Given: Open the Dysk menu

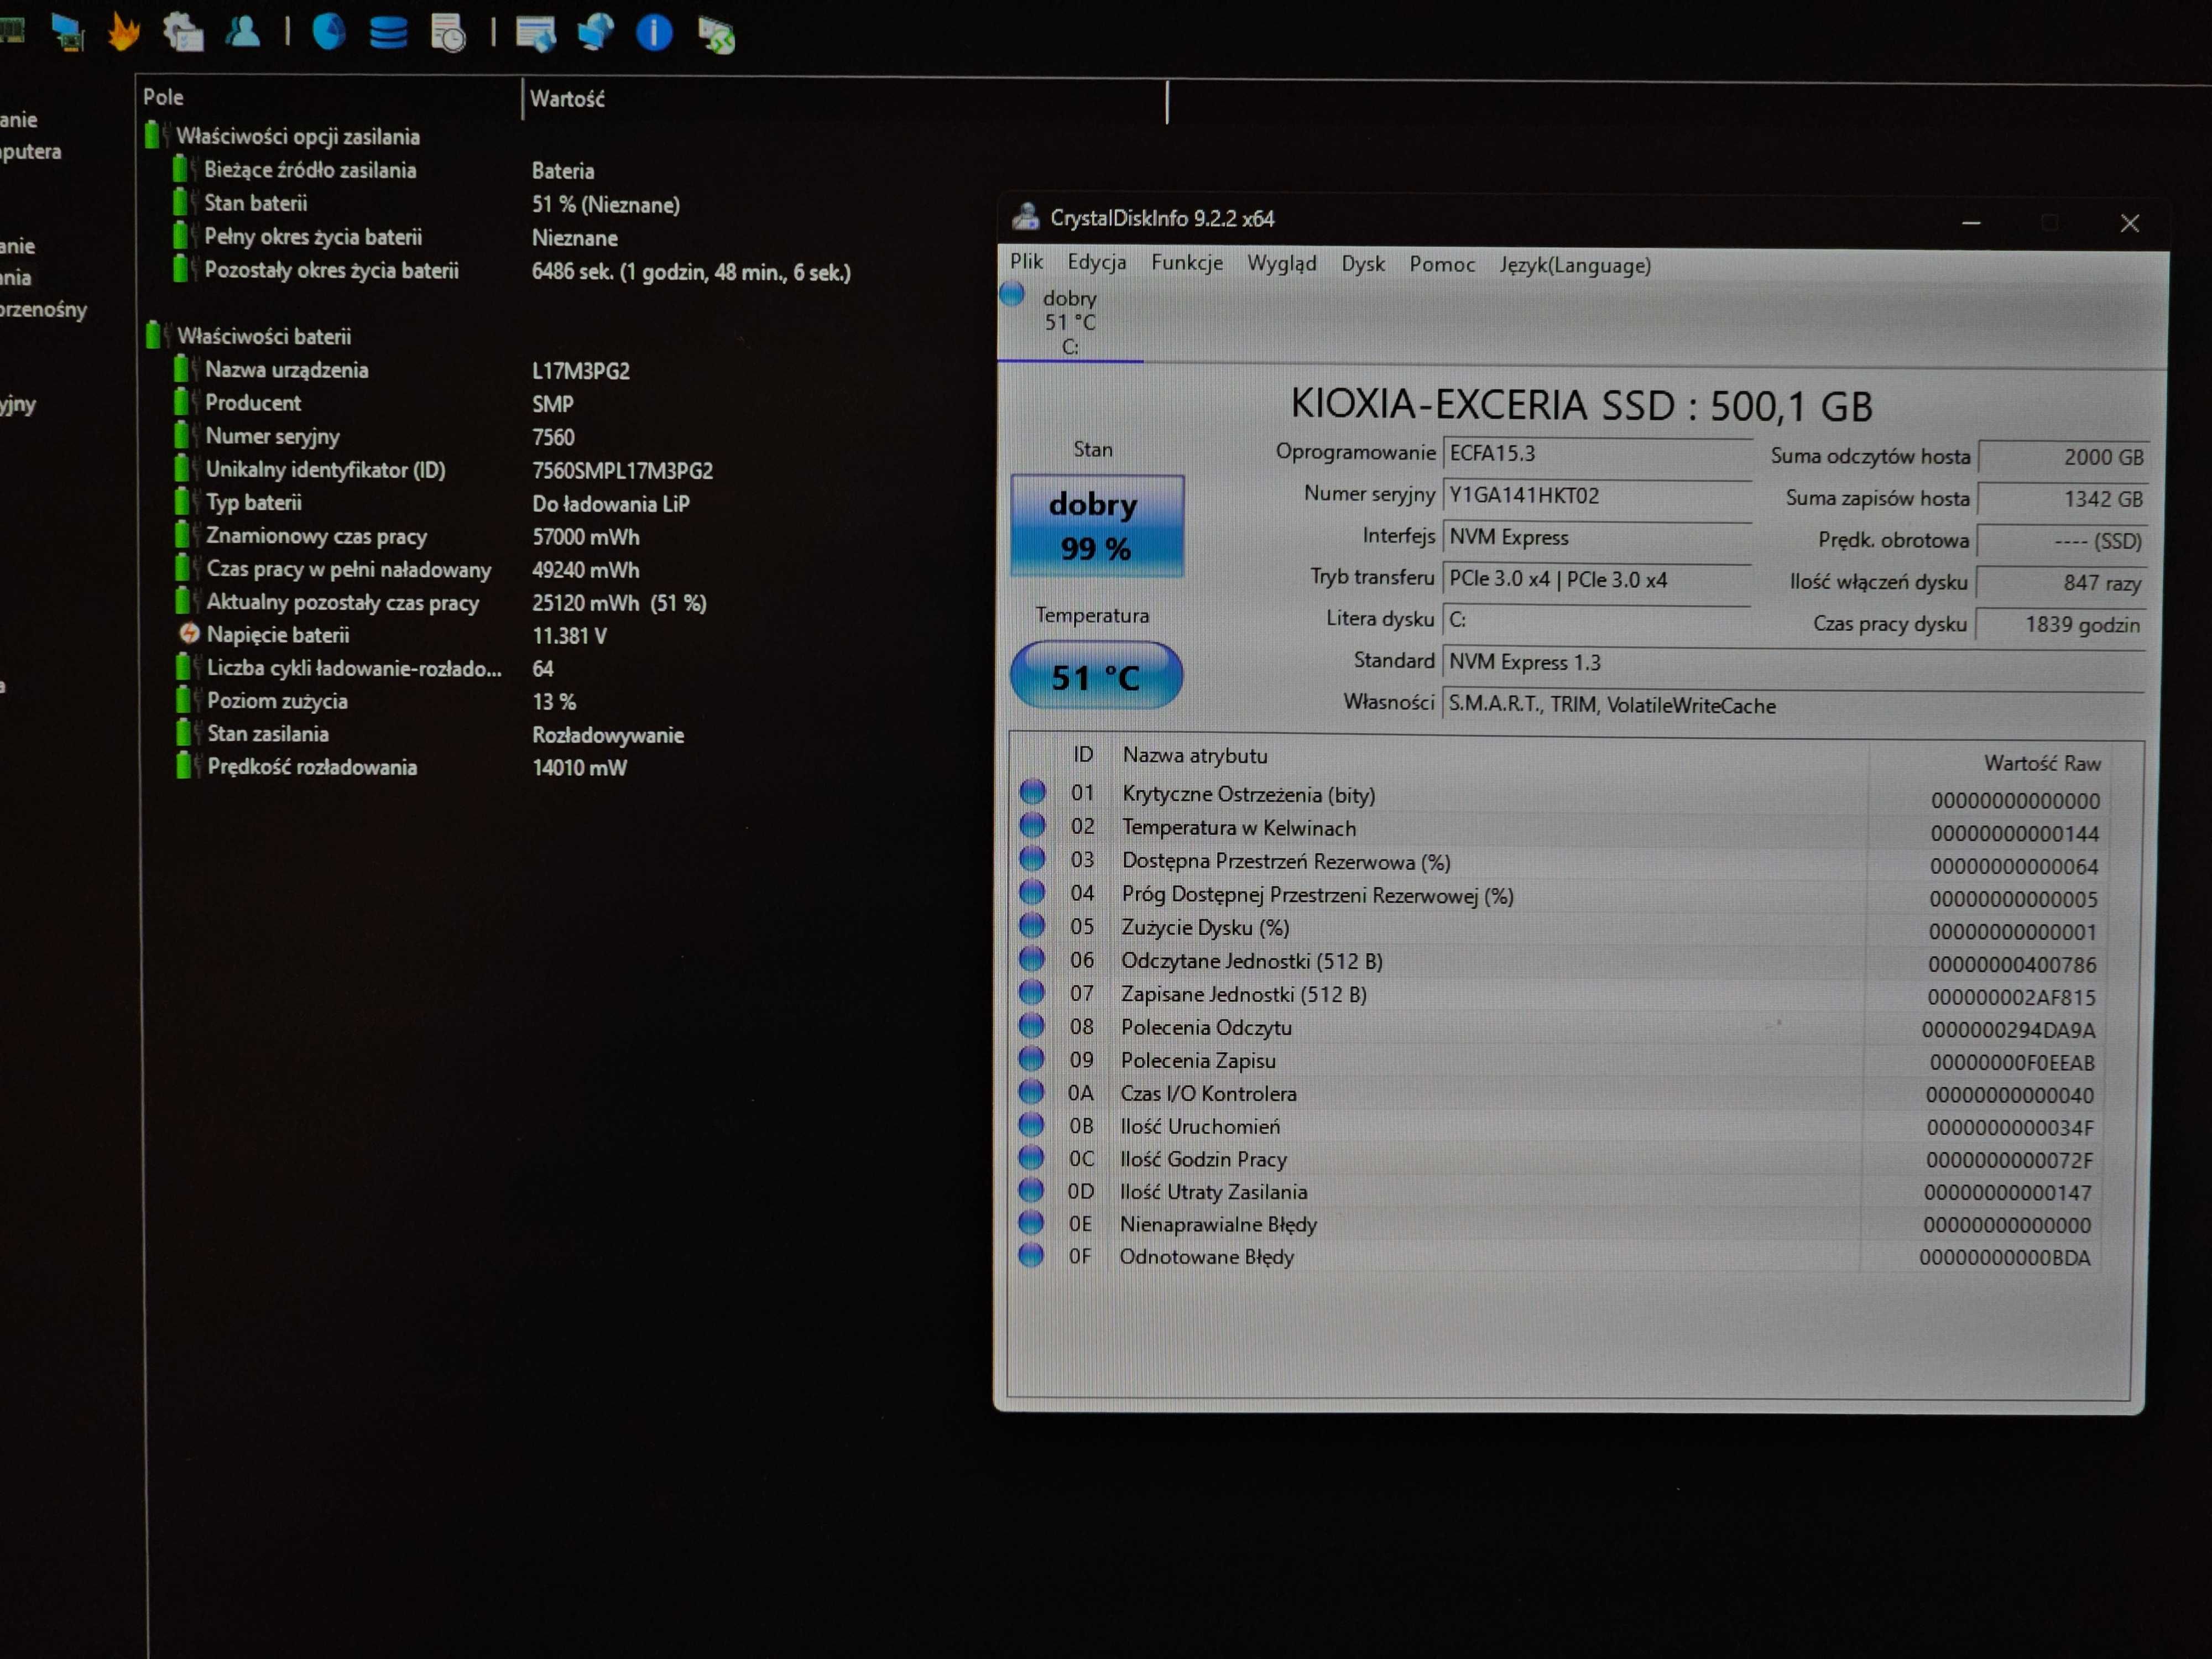Looking at the screenshot, I should pyautogui.click(x=1362, y=264).
